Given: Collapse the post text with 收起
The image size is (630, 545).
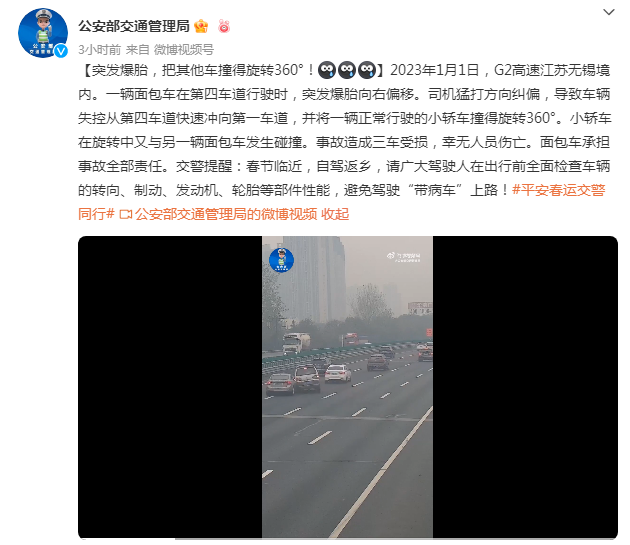Looking at the screenshot, I should pos(335,214).
